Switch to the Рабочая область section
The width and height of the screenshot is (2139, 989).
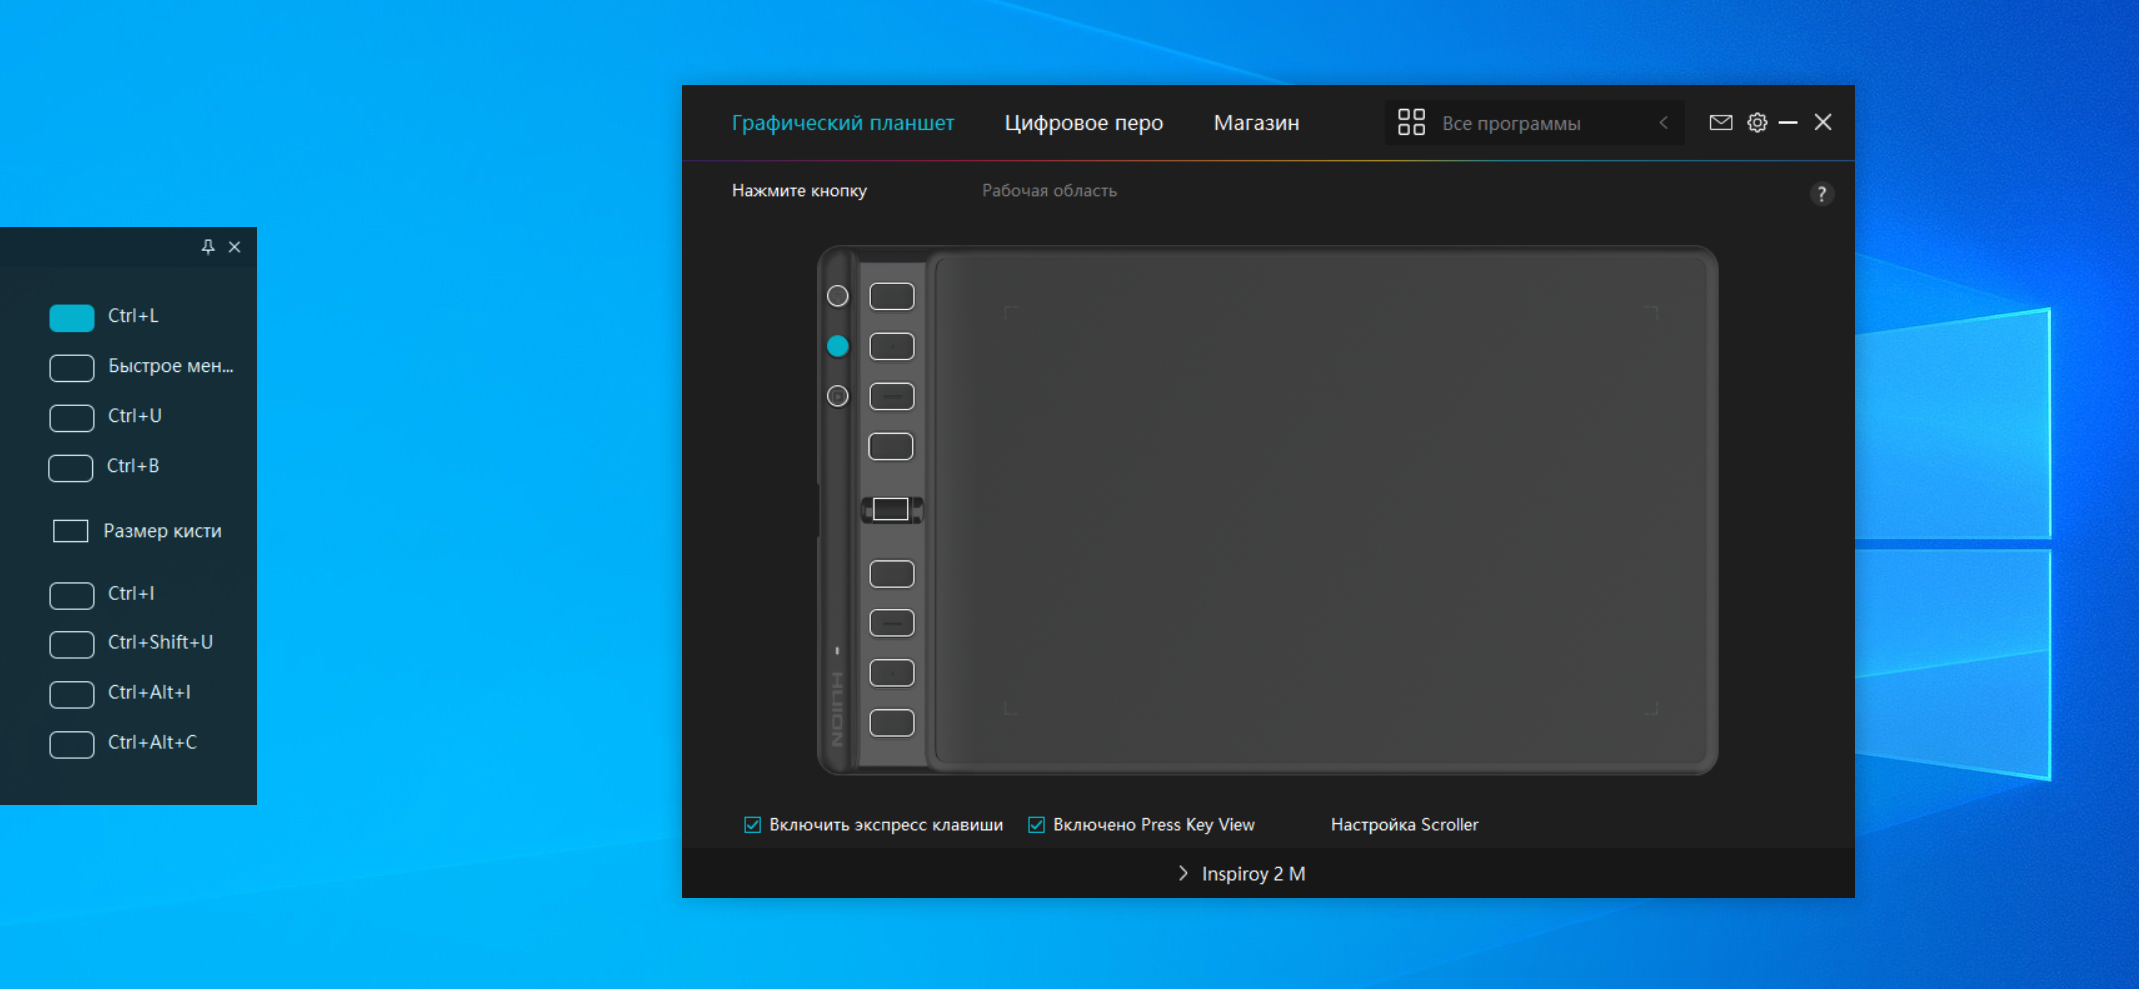[x=1049, y=191]
